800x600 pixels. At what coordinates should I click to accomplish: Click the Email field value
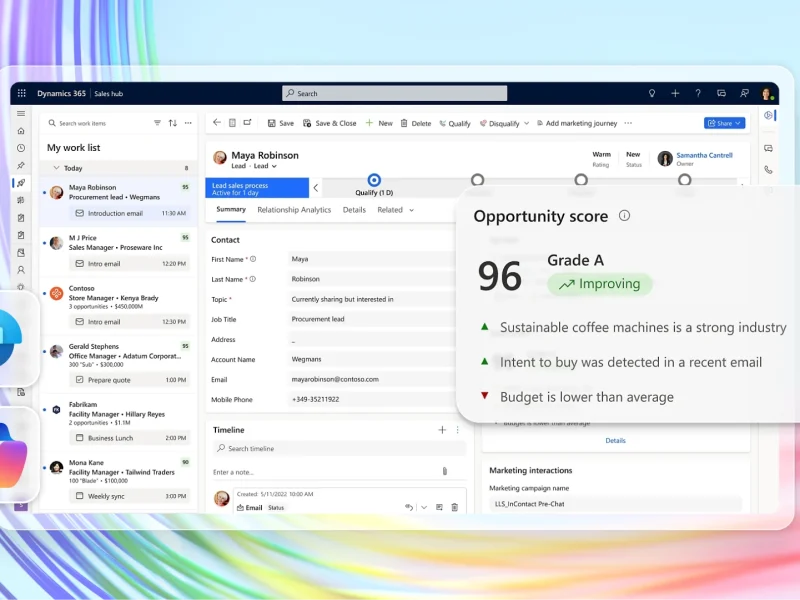(371, 379)
